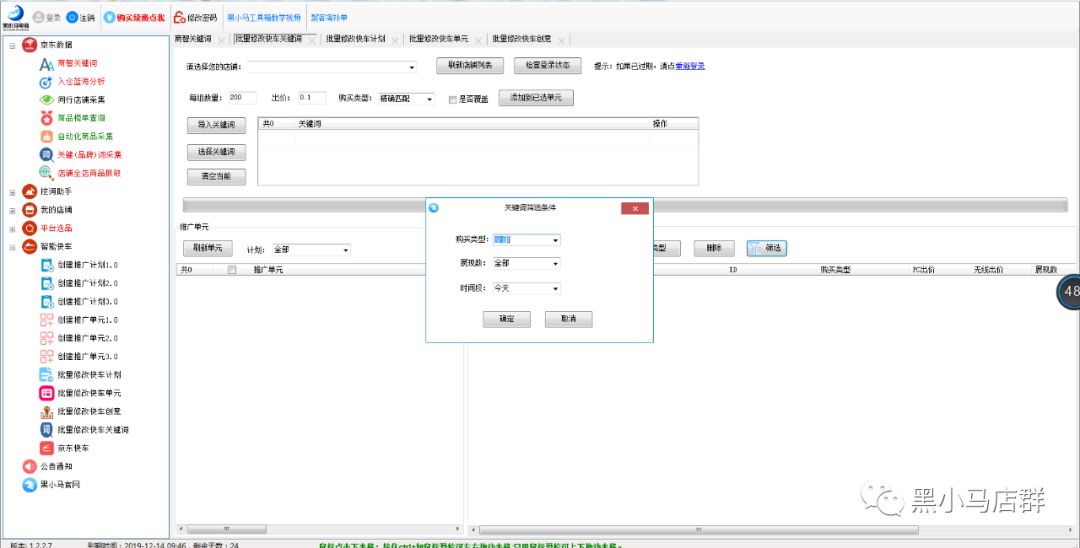This screenshot has width=1080, height=548.
Task: Open the shop selection dropdown
Action: (332, 67)
